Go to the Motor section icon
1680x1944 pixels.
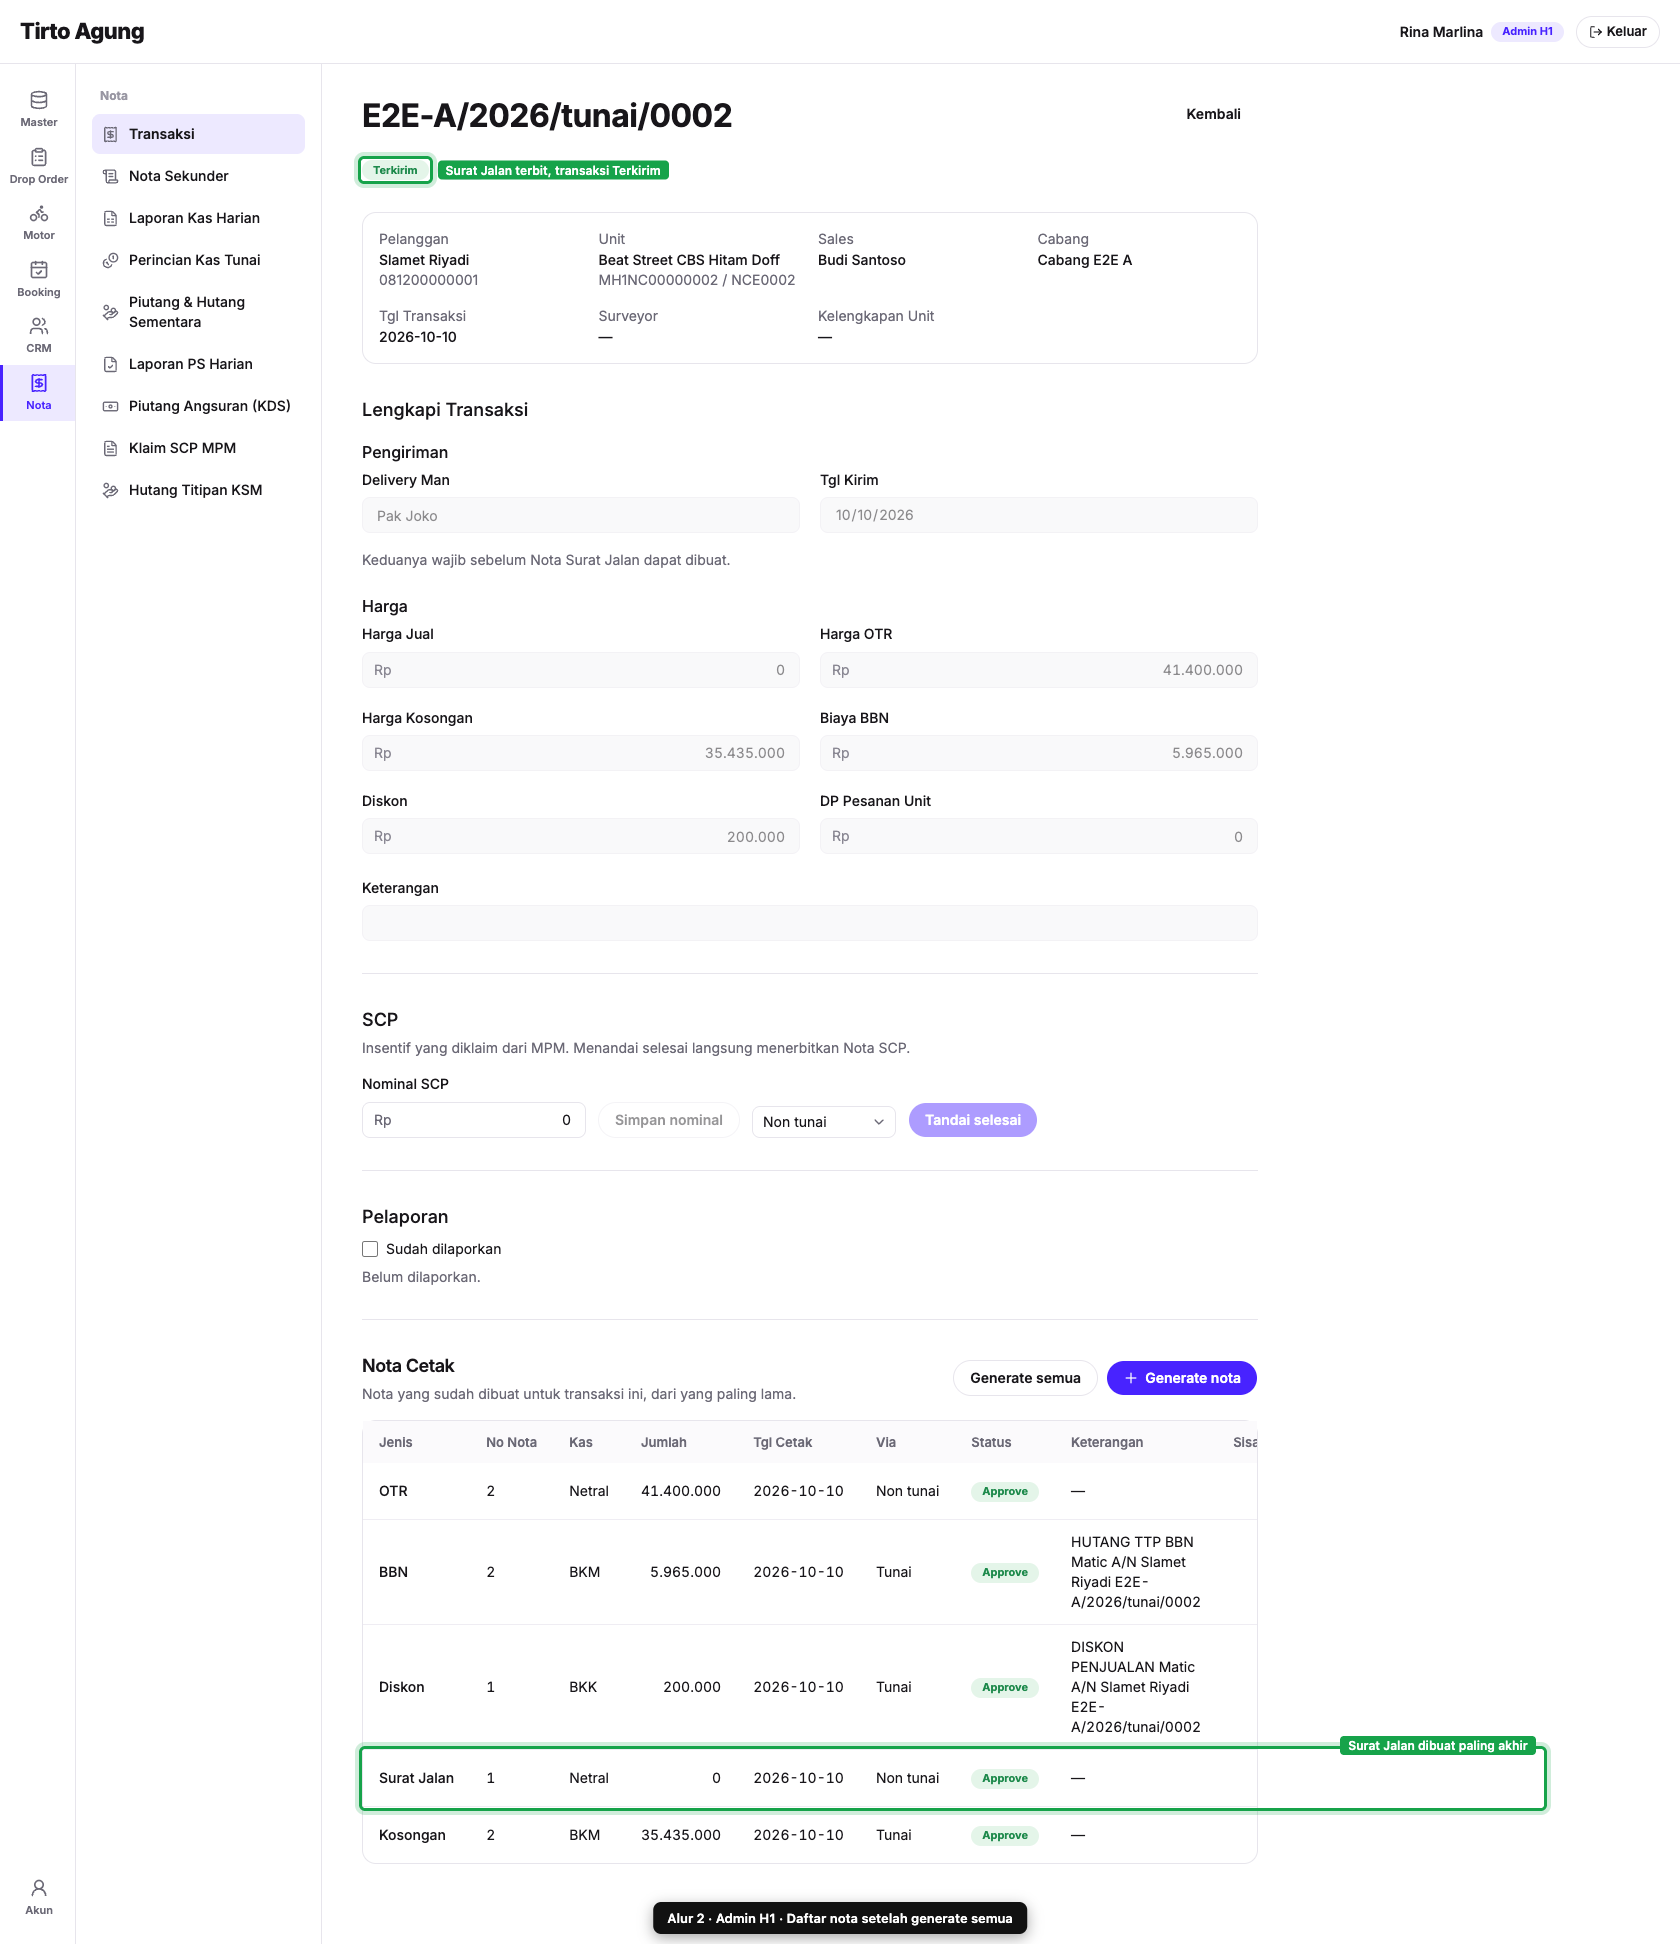coord(39,213)
